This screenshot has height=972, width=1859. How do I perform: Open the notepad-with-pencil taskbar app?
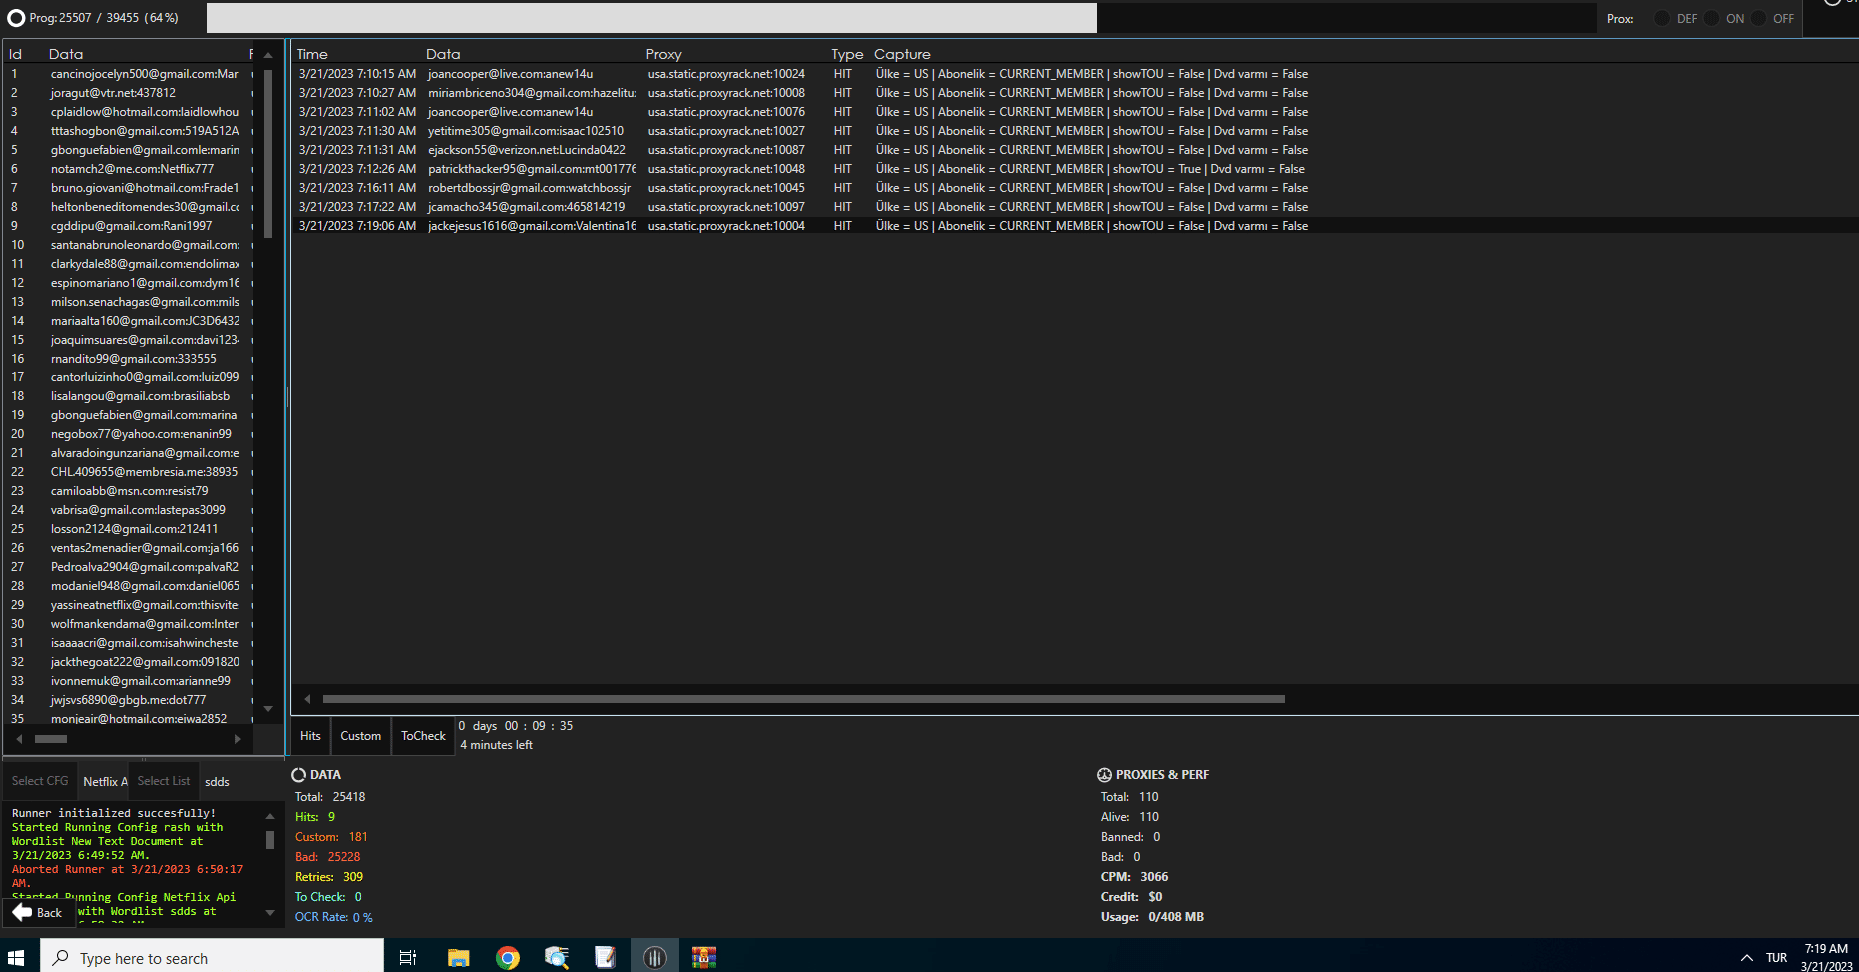coord(605,958)
